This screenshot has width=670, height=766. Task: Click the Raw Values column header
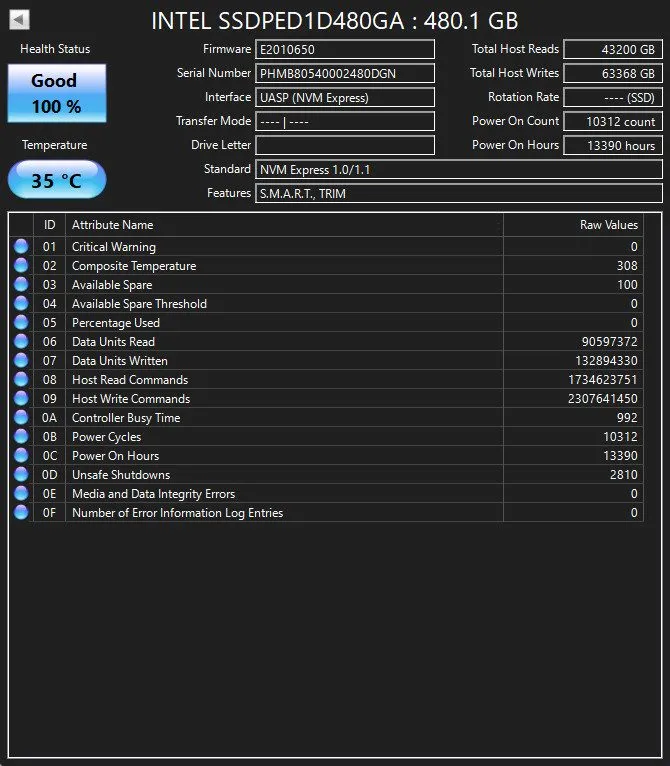[574, 225]
